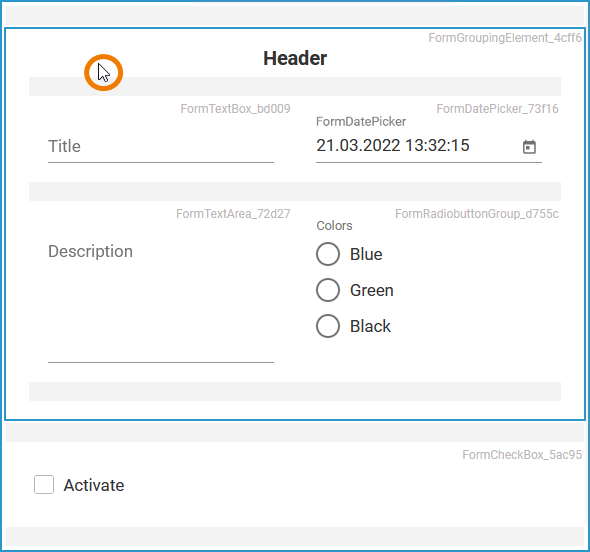This screenshot has height=552, width=590.
Task: Click the FormDatePicker_73f16 identifier label
Action: [x=497, y=109]
